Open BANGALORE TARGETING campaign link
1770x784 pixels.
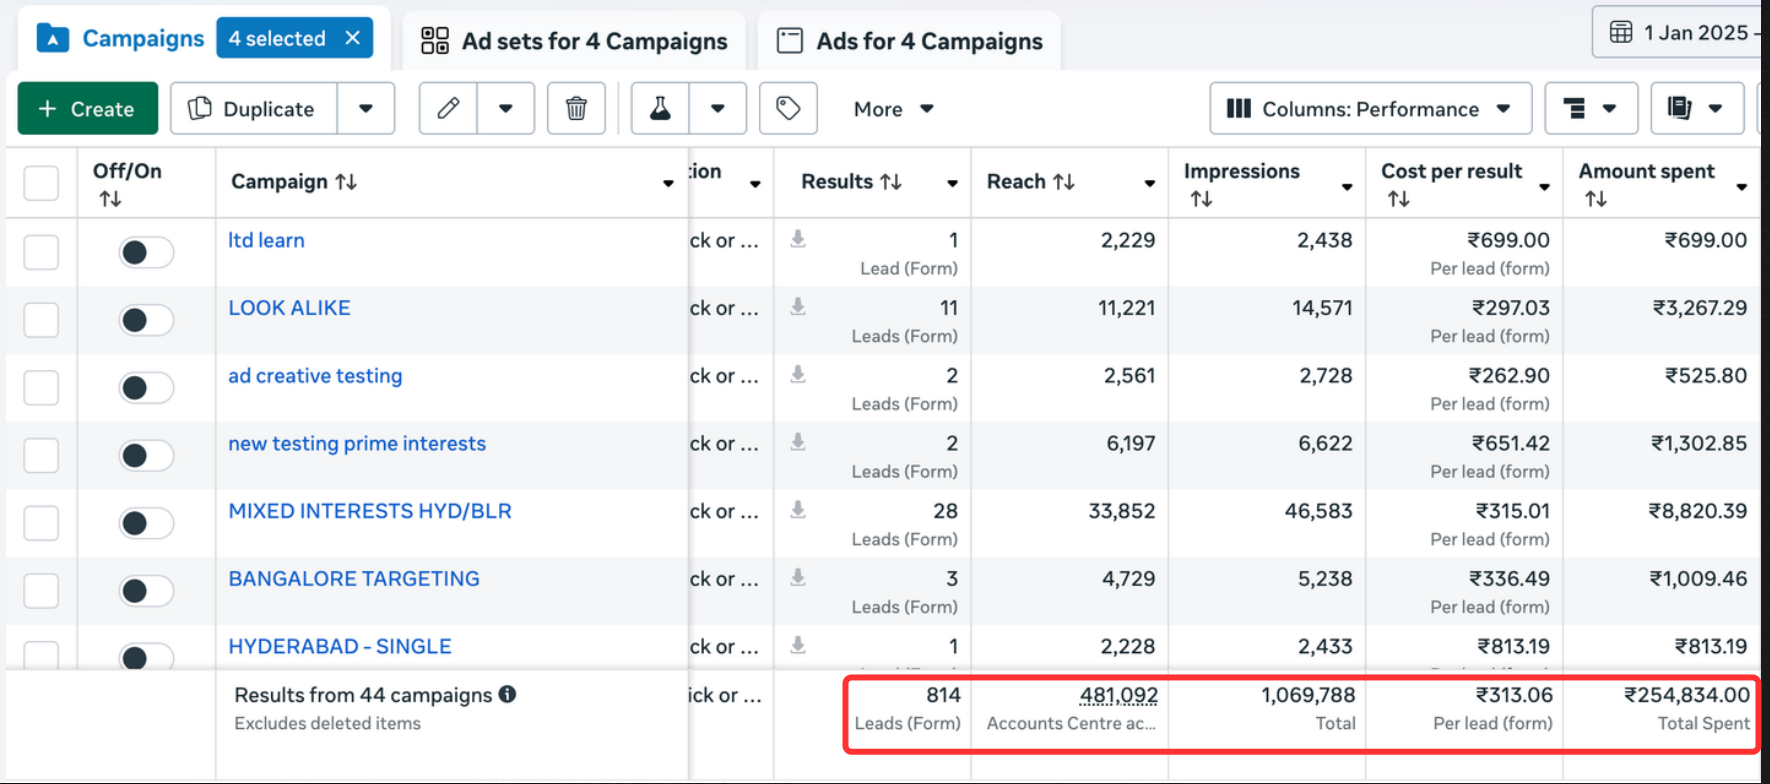(354, 579)
